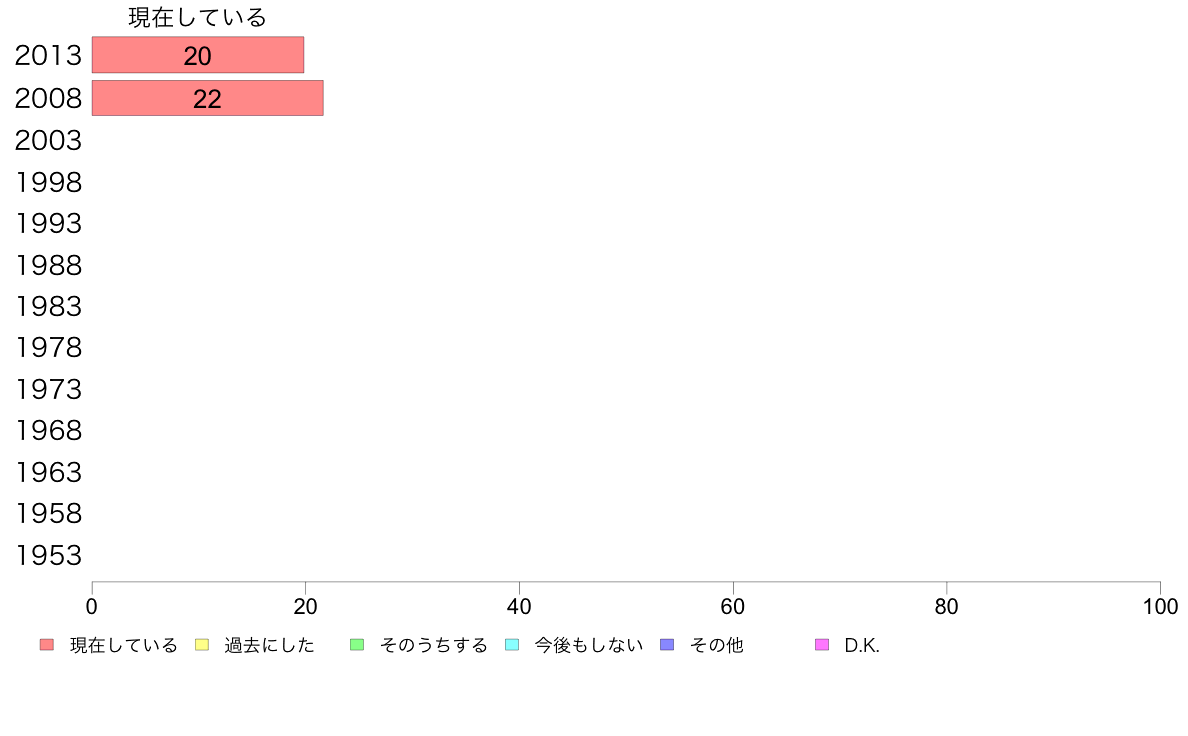This screenshot has height=736, width=1188.
Task: Click the blue その他 legend swatch
Action: tap(667, 645)
